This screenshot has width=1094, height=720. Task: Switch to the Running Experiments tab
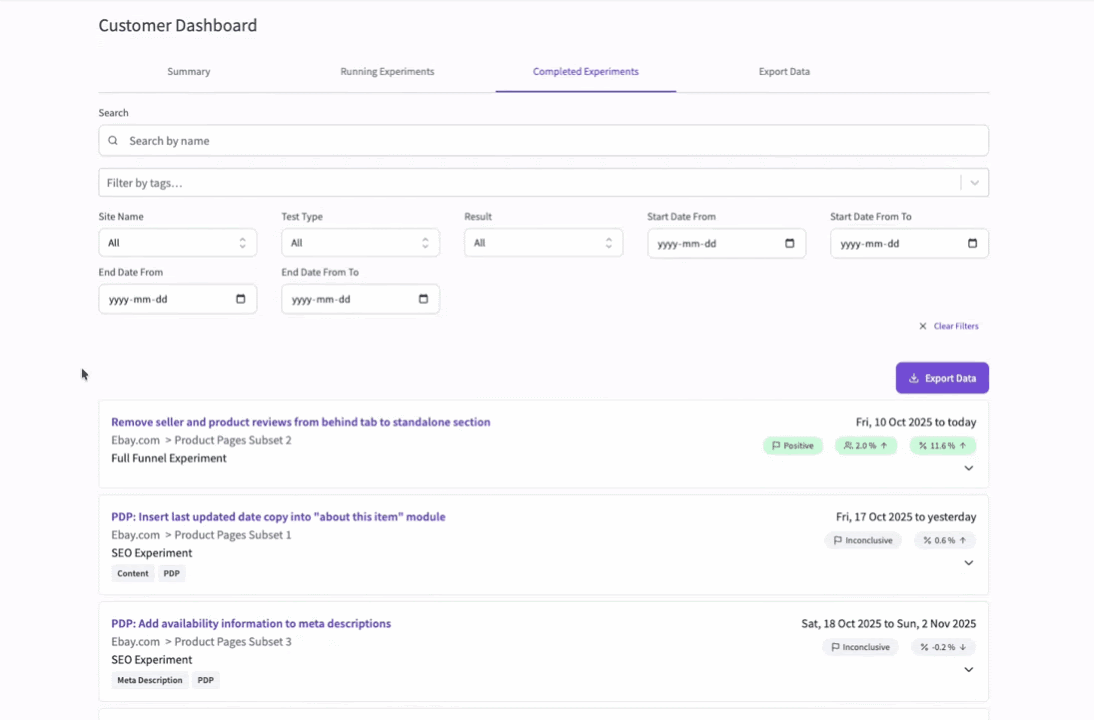pos(387,72)
